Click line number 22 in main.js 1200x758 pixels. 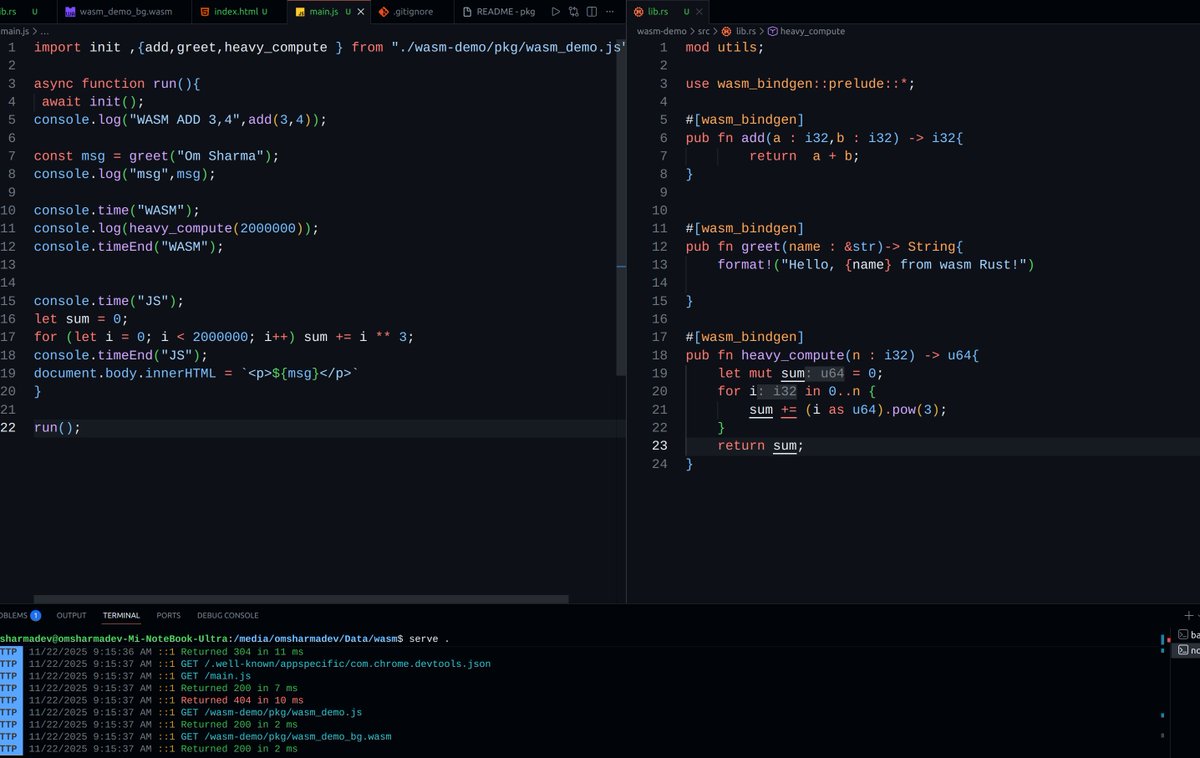9,427
